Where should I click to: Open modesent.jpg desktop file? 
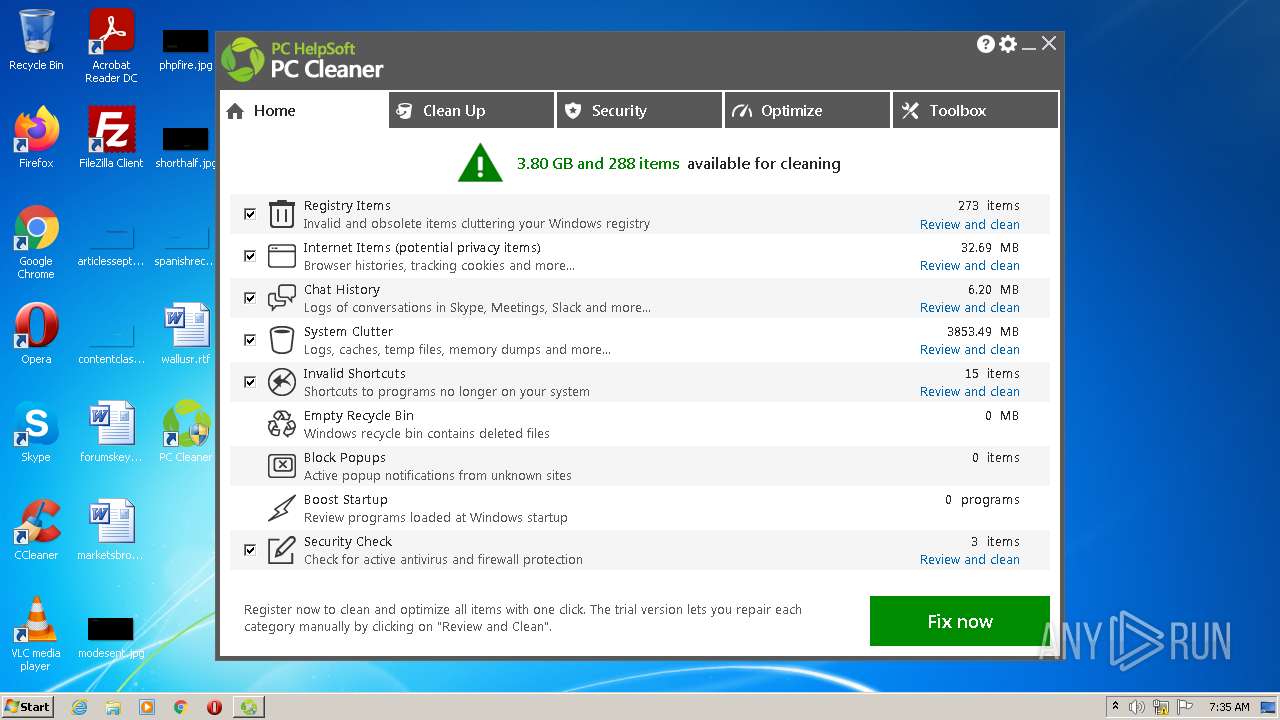tap(111, 636)
